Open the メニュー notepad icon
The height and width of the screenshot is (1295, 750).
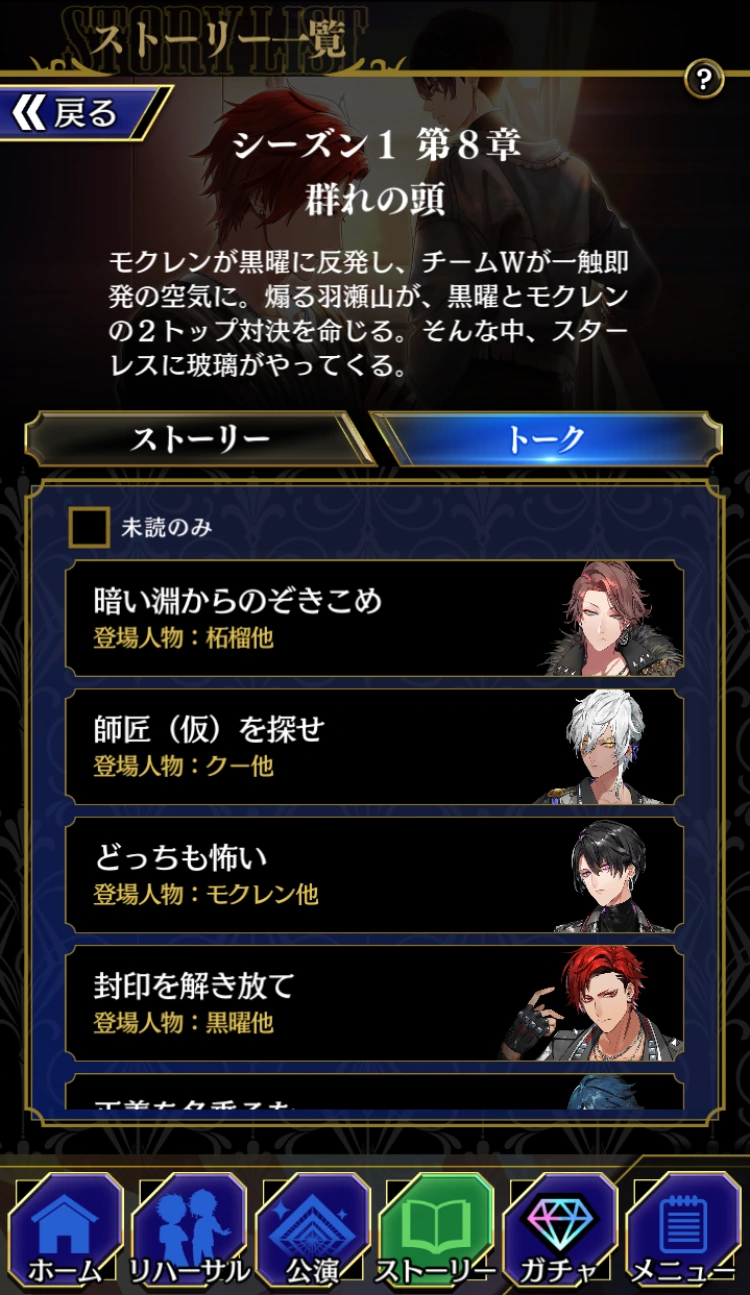coord(684,1231)
